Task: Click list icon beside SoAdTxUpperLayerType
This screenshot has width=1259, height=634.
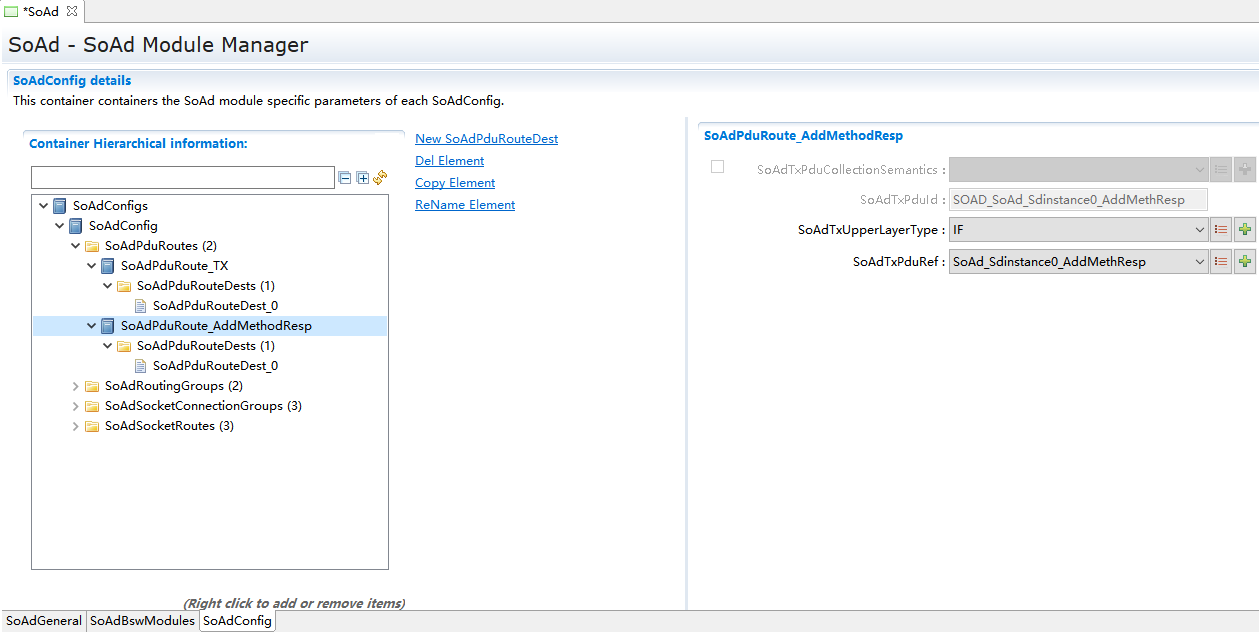Action: pyautogui.click(x=1220, y=230)
